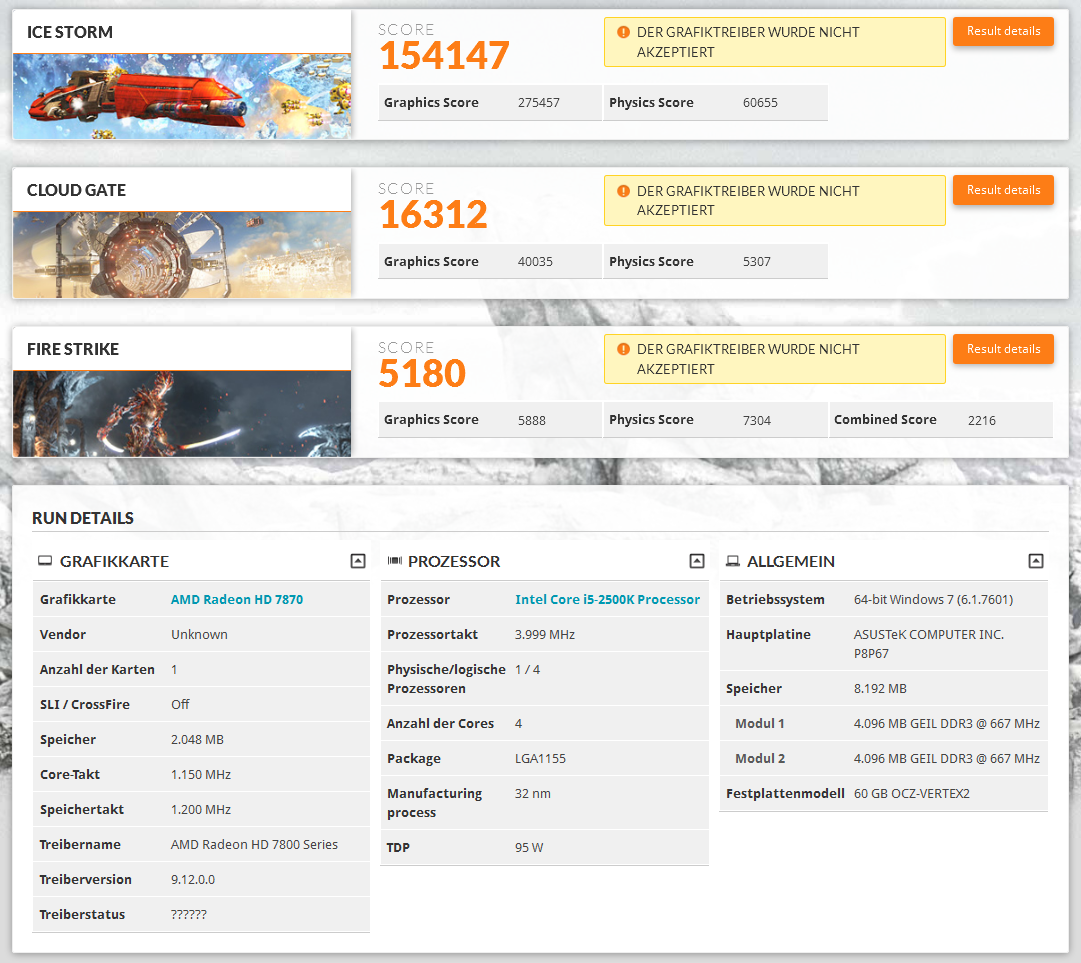Collapse the Allgemein section
Screen dimensions: 1081x963
pyautogui.click(x=1035, y=561)
